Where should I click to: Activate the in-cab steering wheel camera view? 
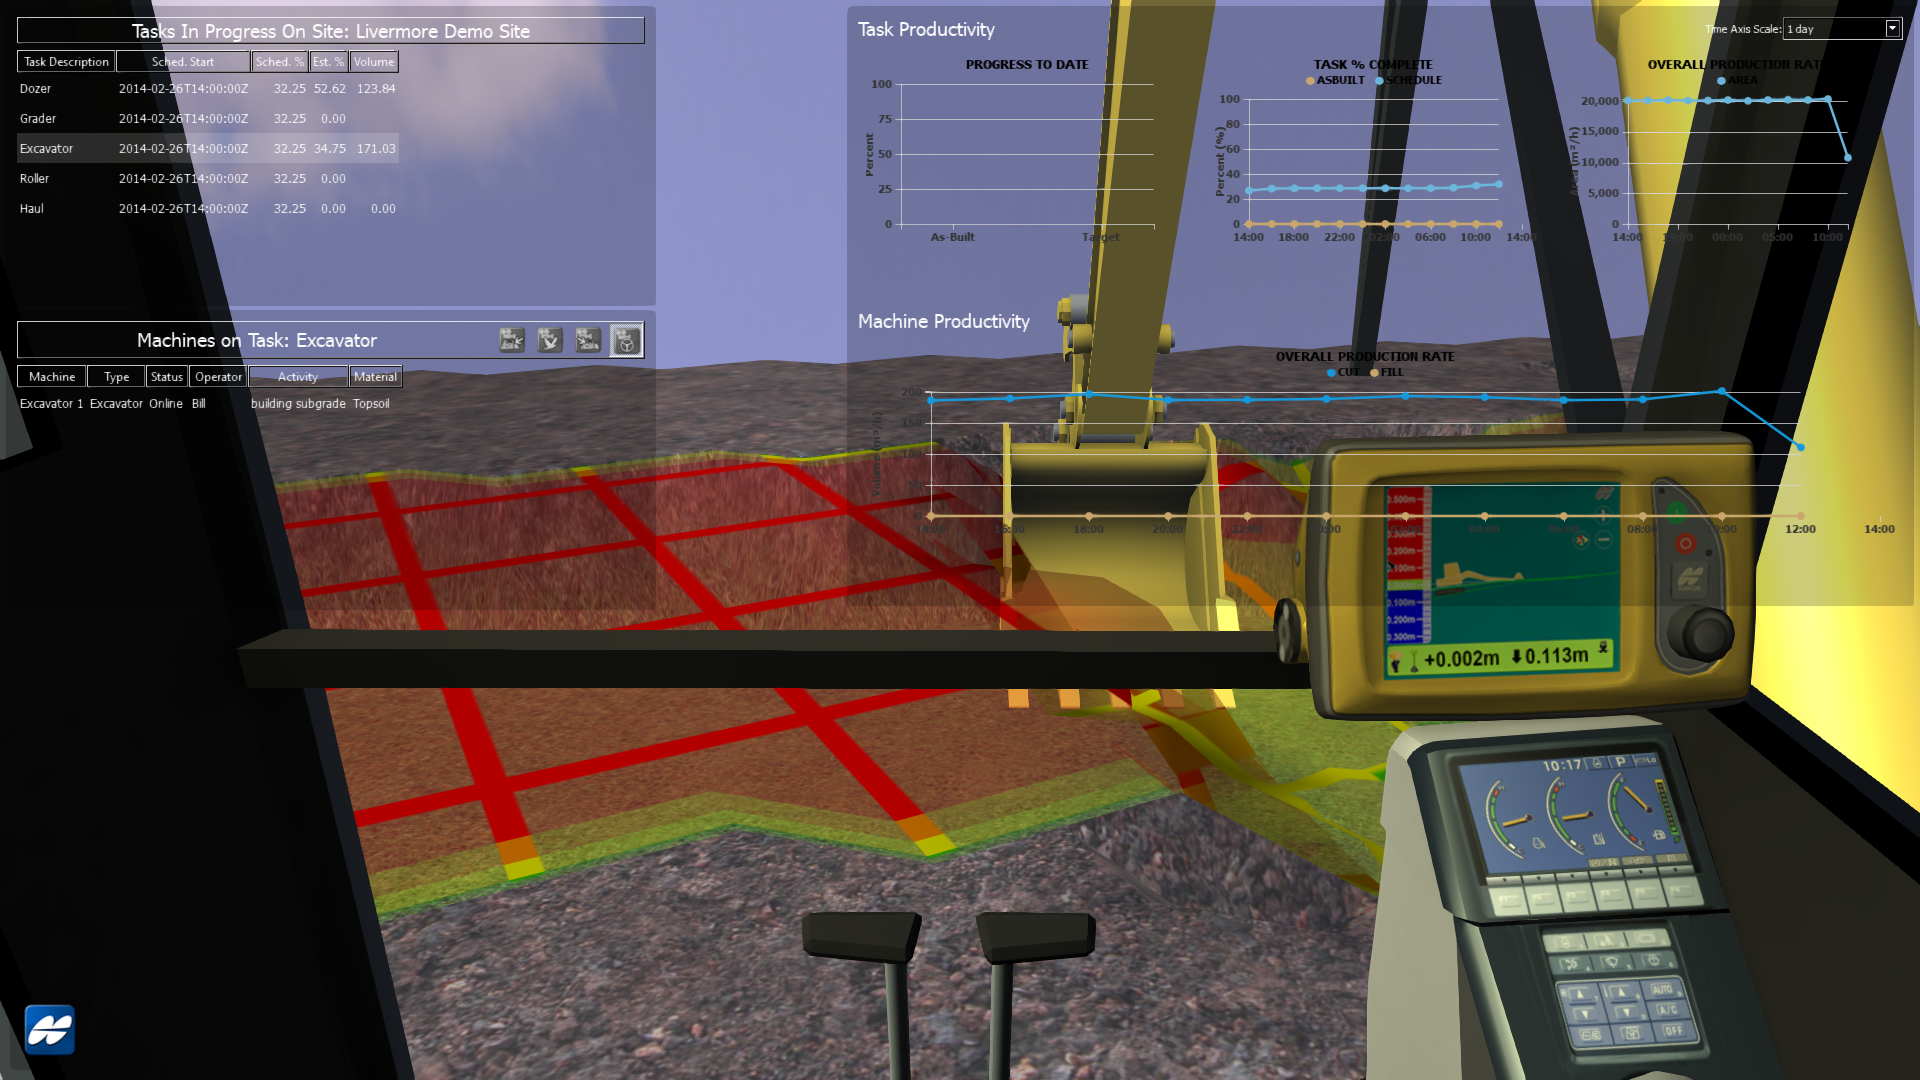coord(626,340)
